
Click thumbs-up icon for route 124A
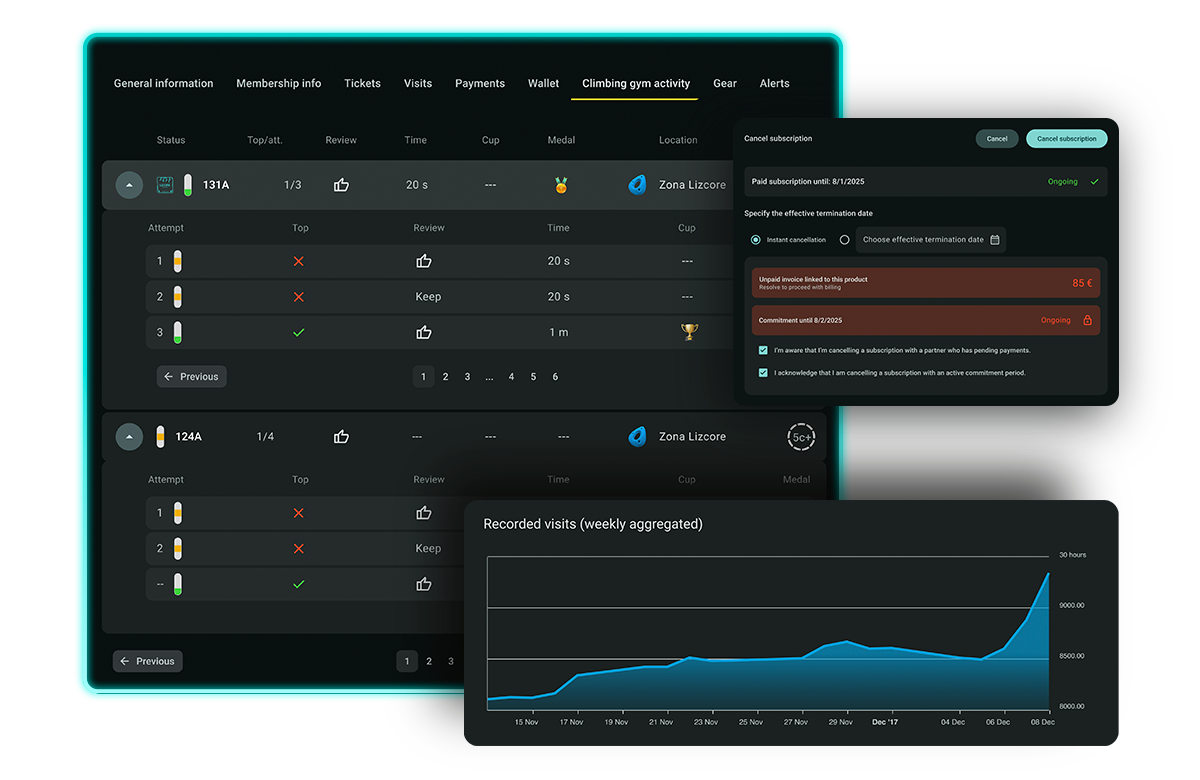coord(341,436)
